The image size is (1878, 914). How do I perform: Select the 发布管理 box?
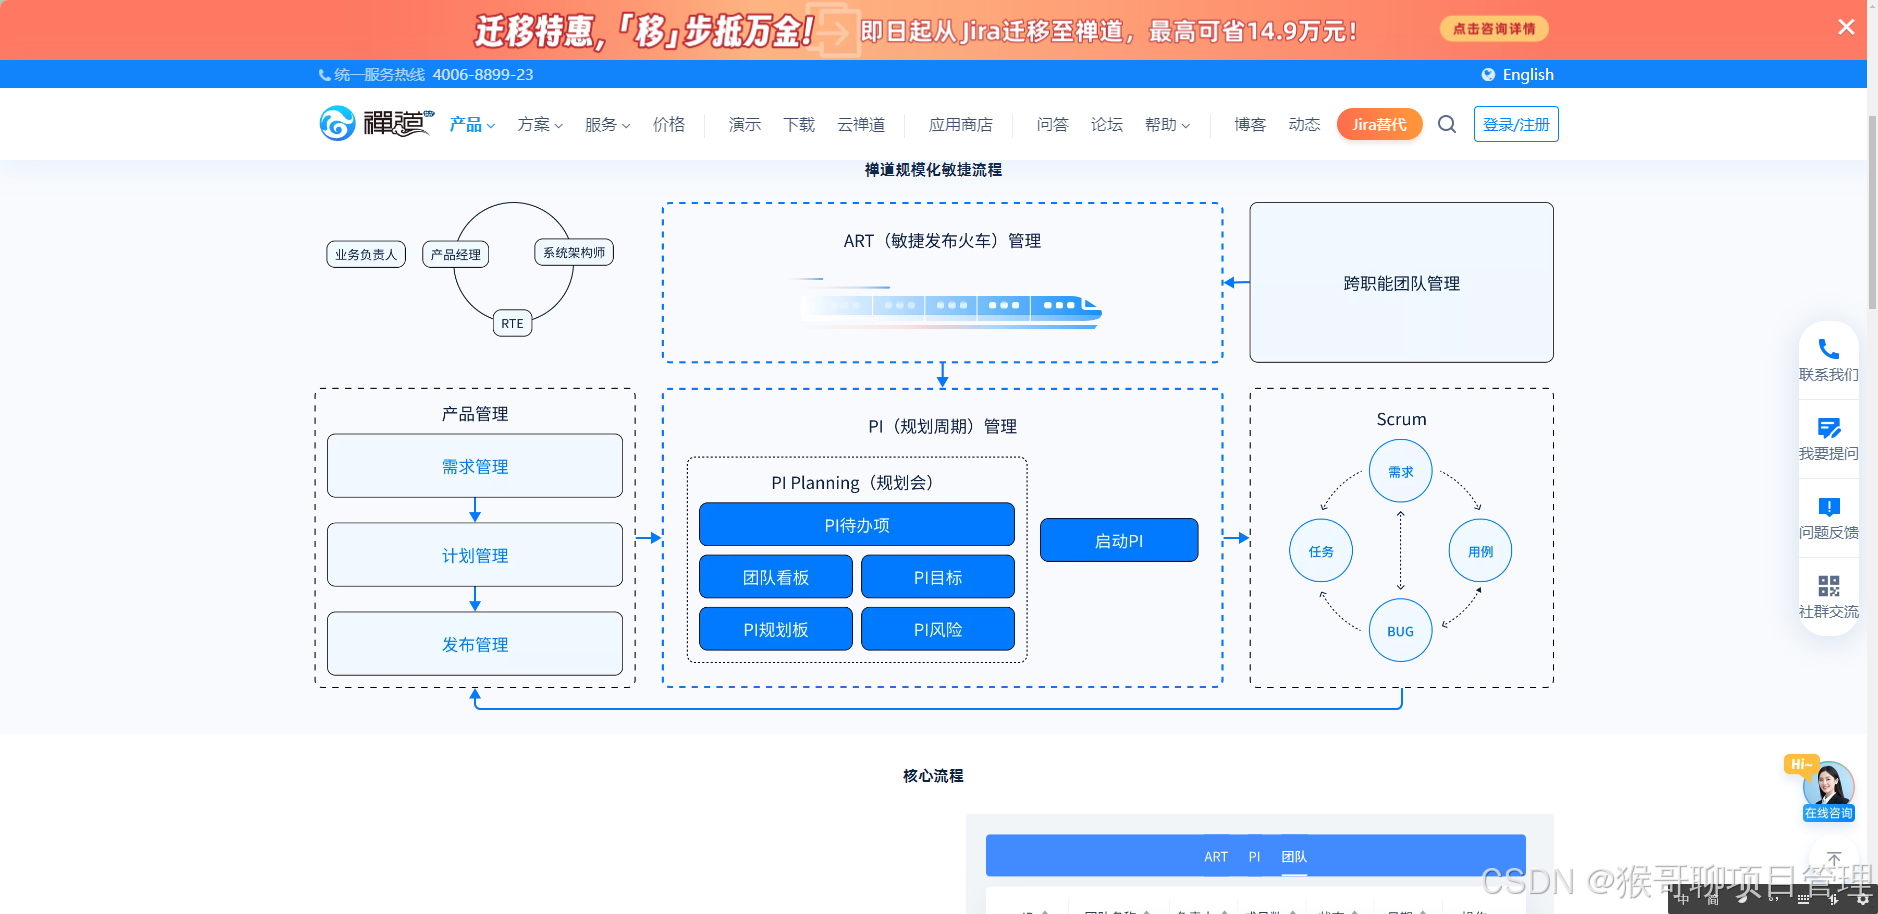click(475, 644)
